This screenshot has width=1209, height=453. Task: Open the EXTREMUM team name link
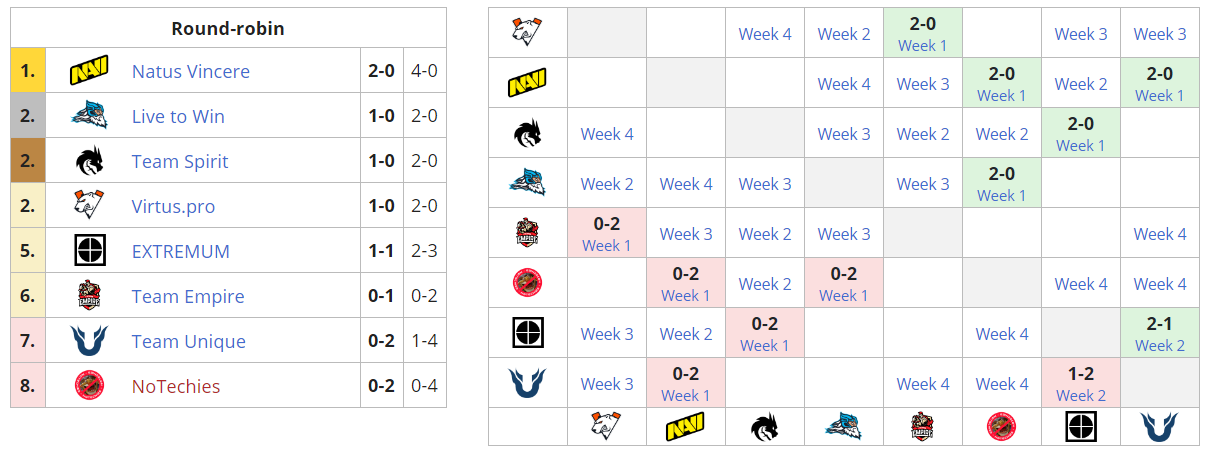tap(181, 252)
